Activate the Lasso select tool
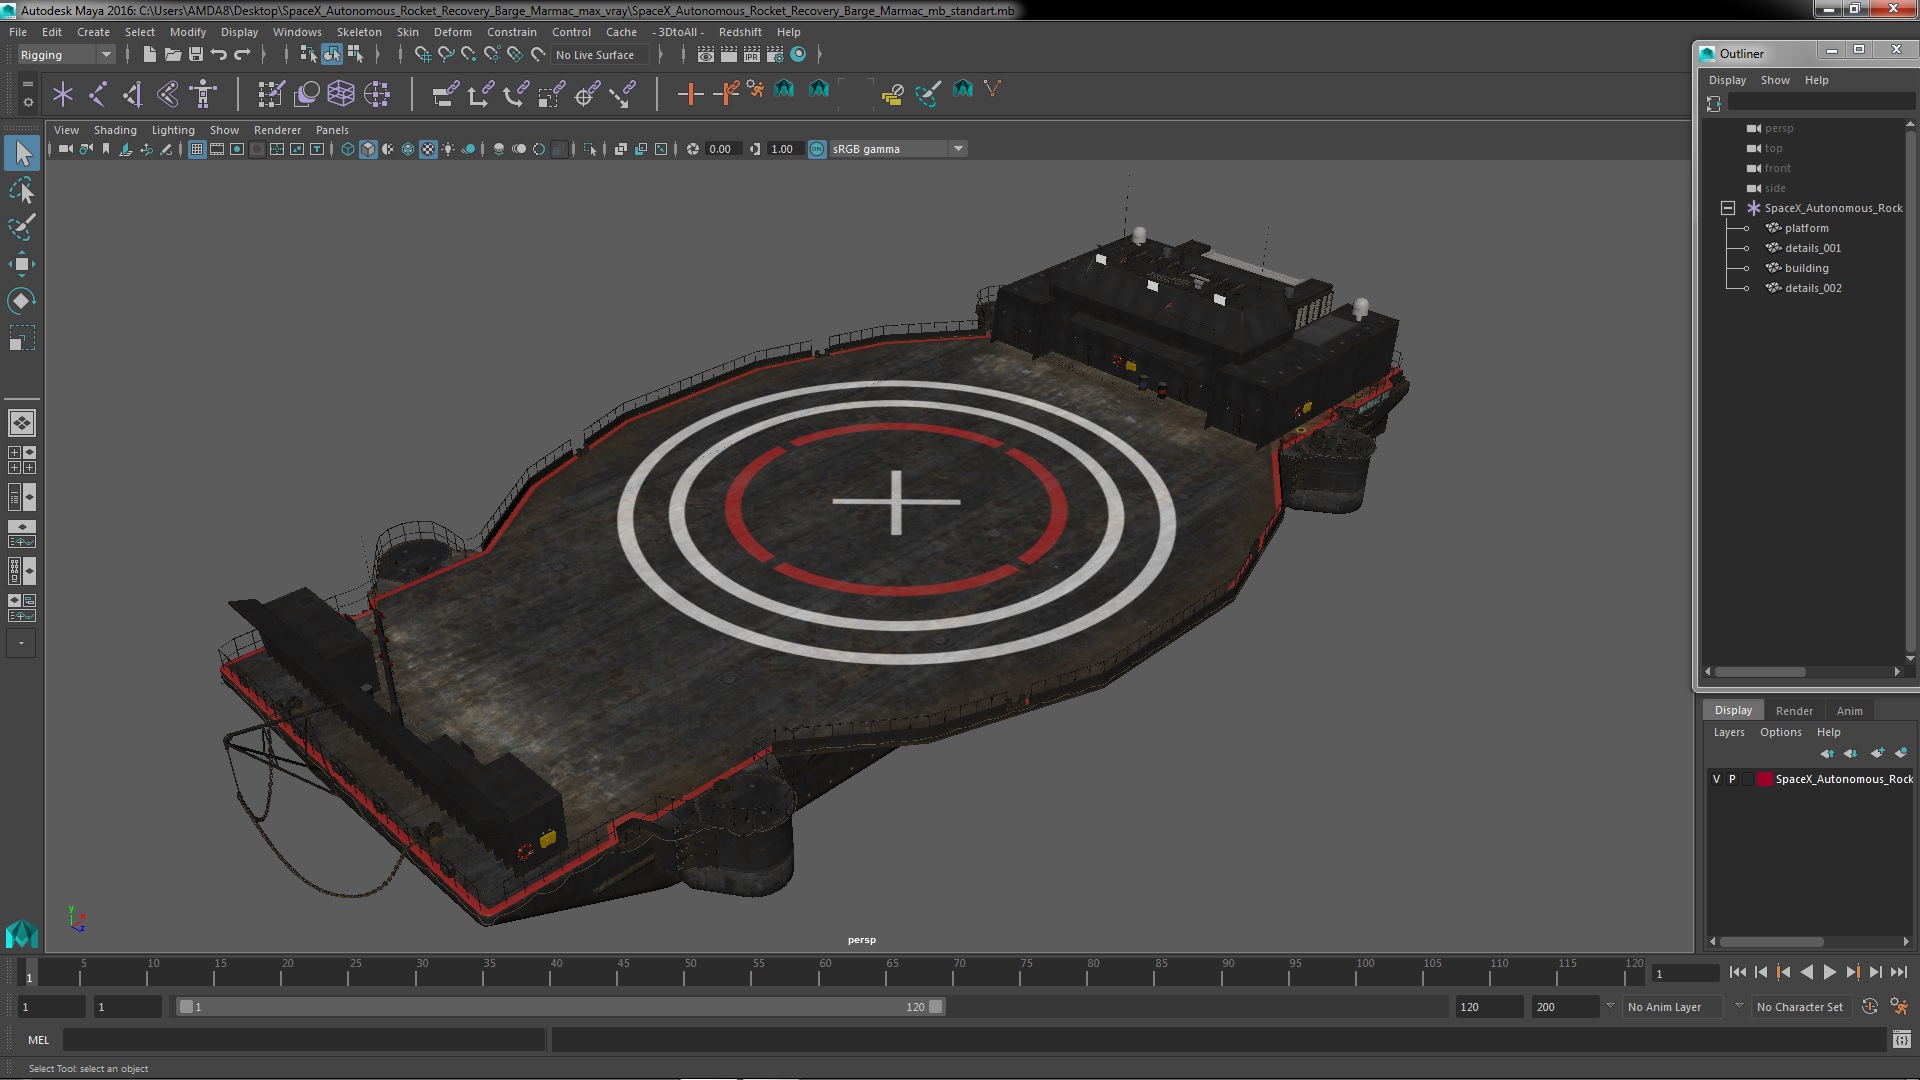Screen dimensions: 1920x1080 point(22,190)
